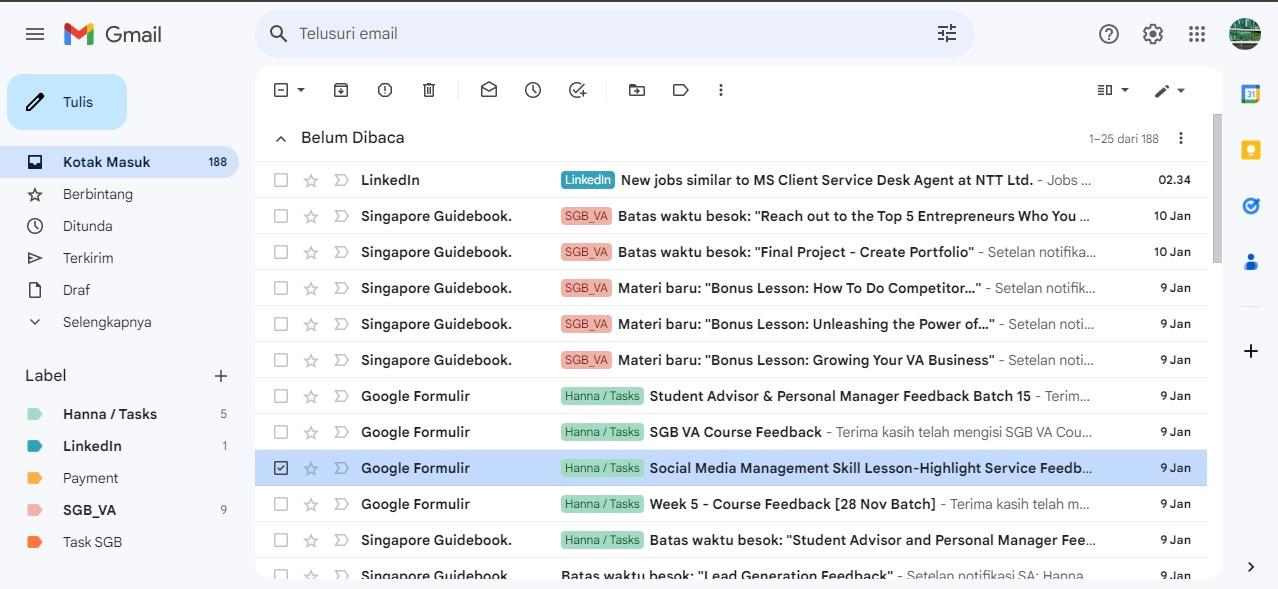Delete selected email with trash icon

click(x=429, y=90)
